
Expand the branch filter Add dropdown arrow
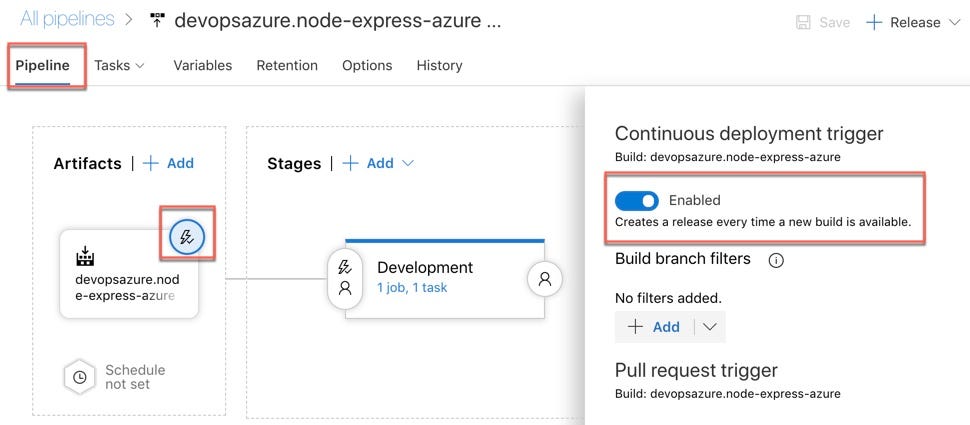click(710, 327)
